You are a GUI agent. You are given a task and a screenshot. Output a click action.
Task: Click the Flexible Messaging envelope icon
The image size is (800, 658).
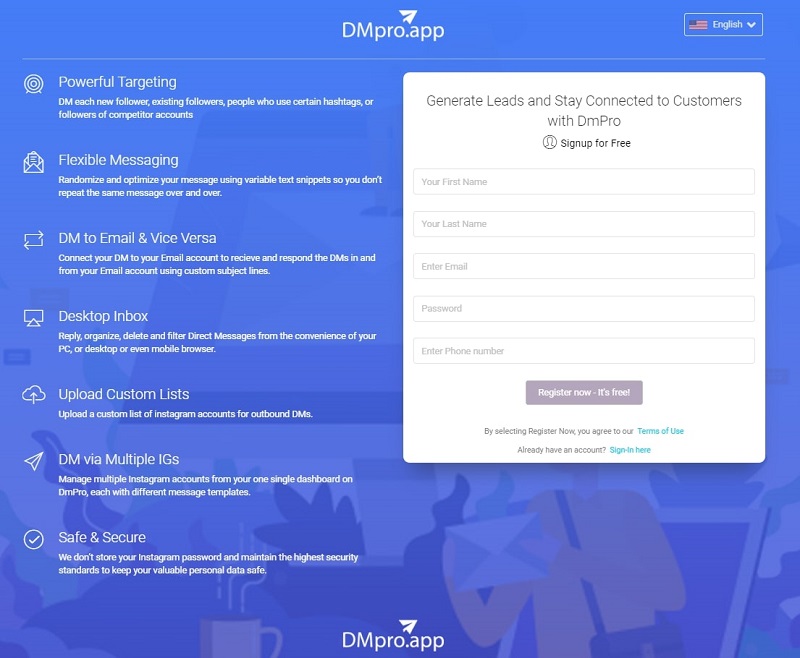[x=34, y=162]
